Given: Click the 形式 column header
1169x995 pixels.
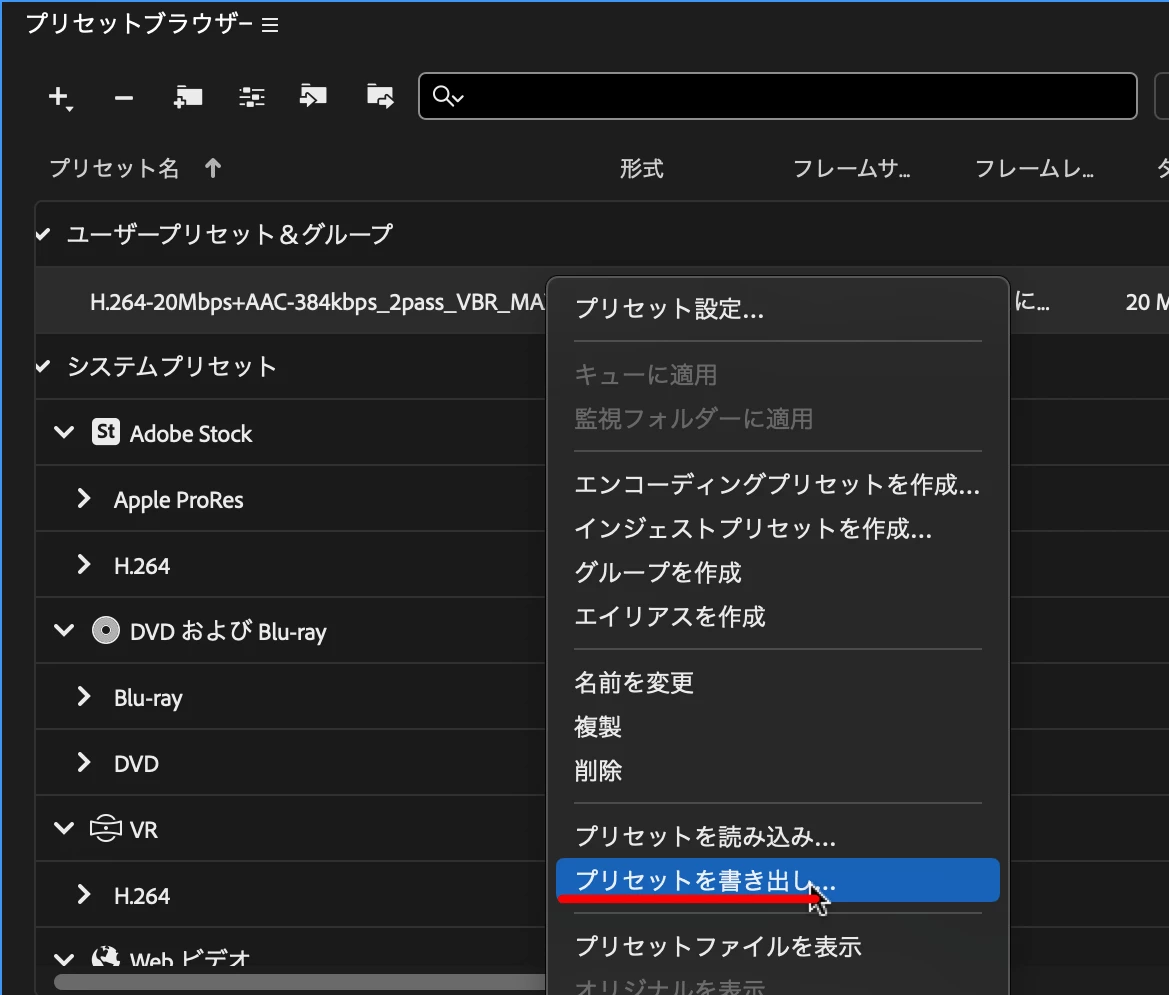Looking at the screenshot, I should tap(642, 169).
